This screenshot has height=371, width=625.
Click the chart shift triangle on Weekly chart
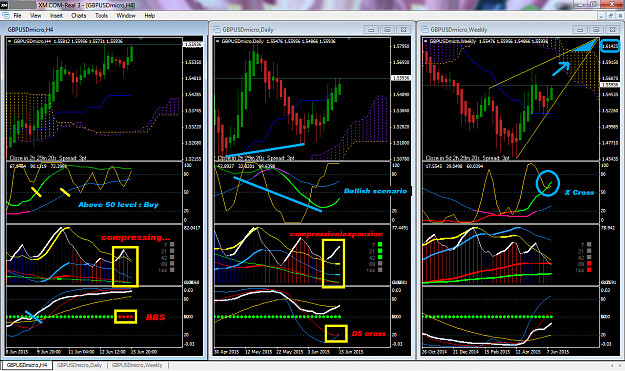click(x=557, y=39)
